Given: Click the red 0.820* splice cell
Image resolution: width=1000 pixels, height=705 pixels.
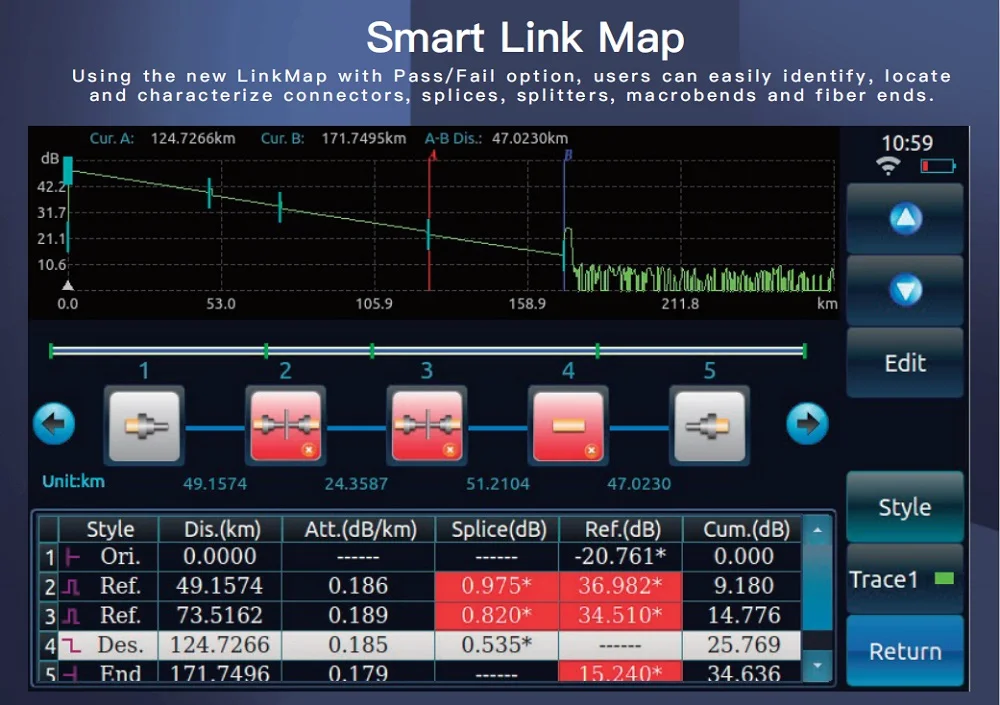Looking at the screenshot, I should (496, 616).
